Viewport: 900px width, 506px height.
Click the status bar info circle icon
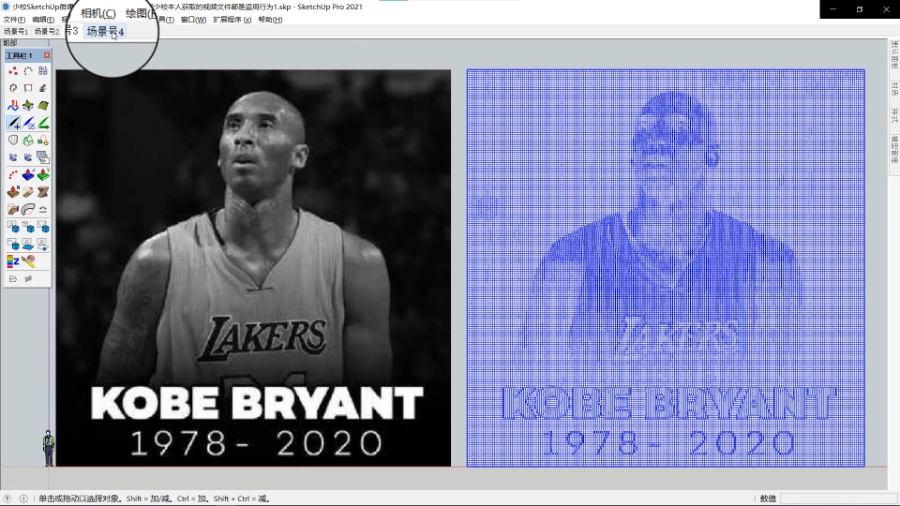click(24, 499)
